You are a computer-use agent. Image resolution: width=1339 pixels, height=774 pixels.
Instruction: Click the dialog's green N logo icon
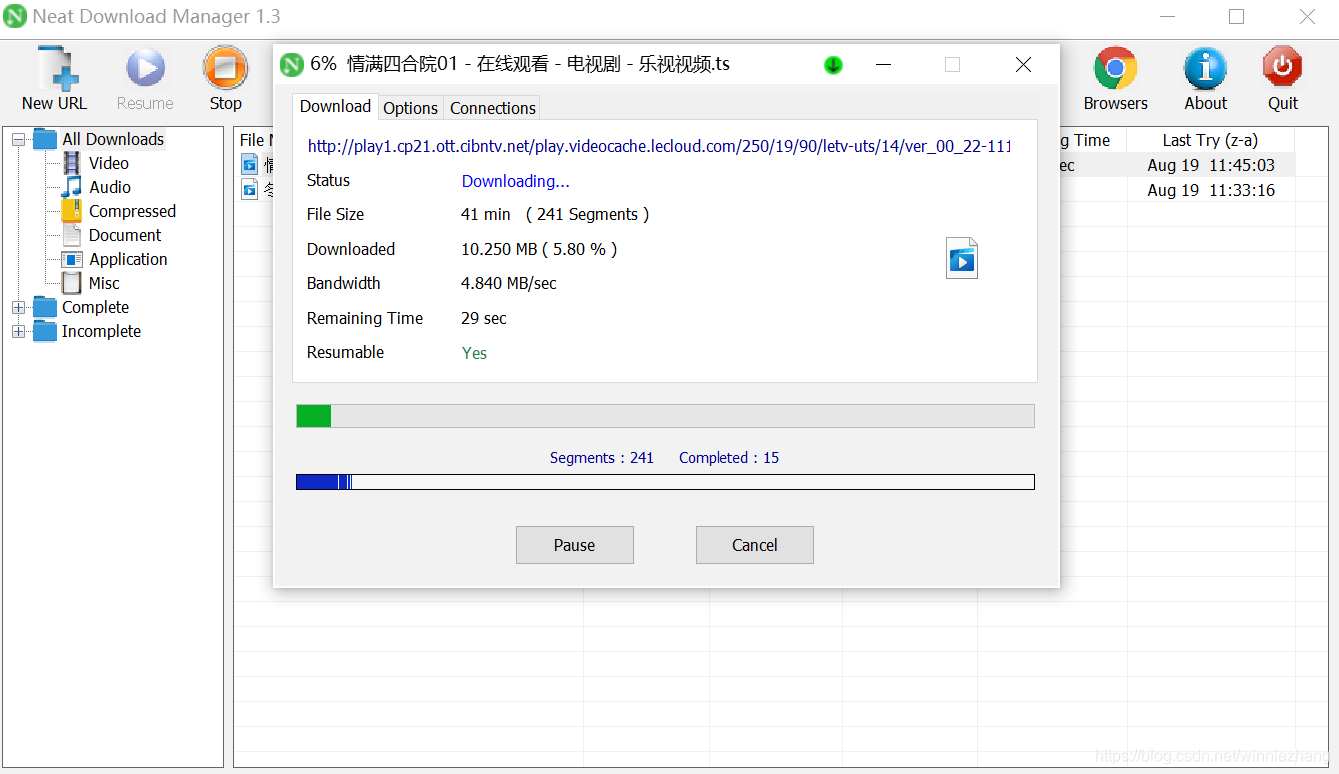[x=291, y=65]
